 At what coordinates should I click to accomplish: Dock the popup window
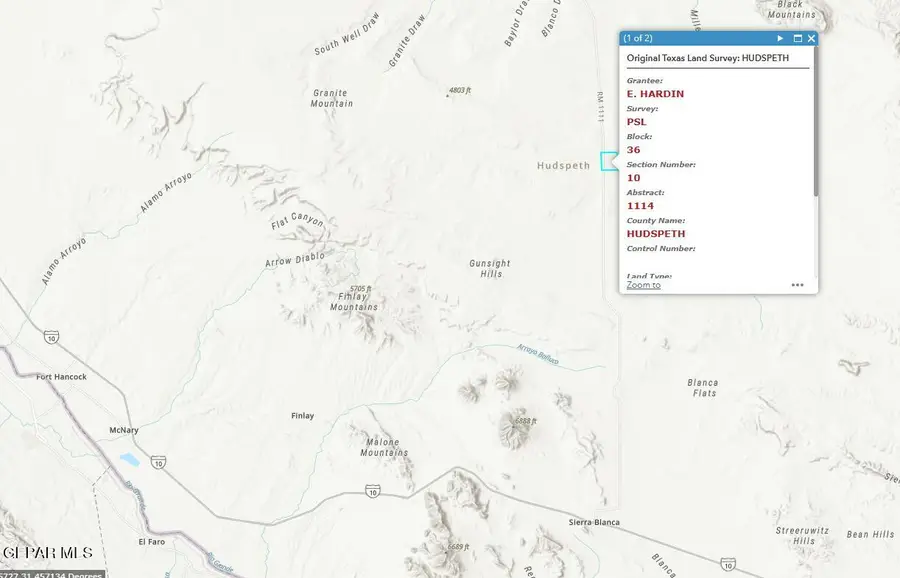click(x=795, y=38)
